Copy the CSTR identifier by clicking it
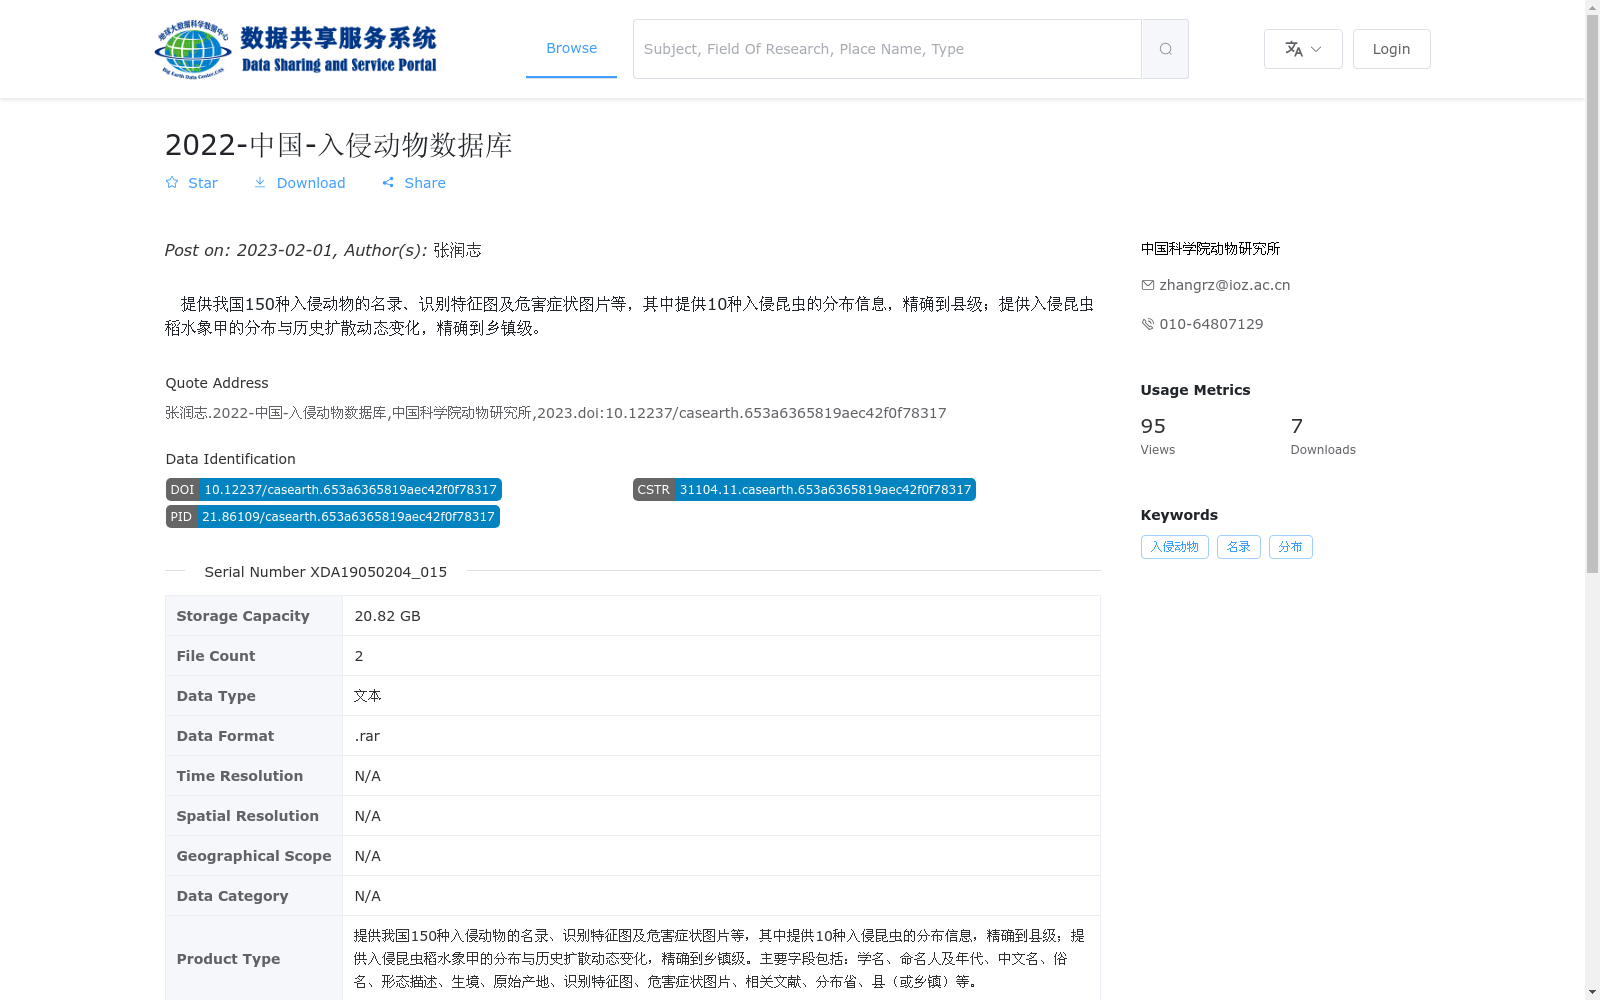 point(803,489)
